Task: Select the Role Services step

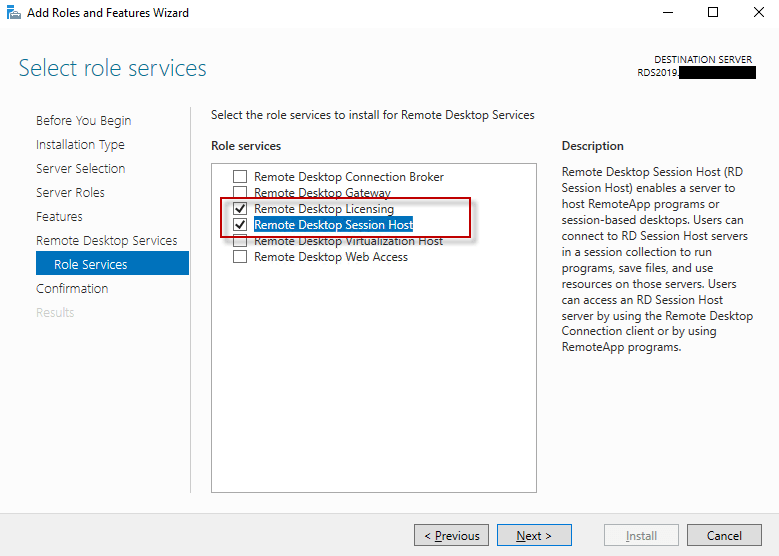Action: coord(112,263)
